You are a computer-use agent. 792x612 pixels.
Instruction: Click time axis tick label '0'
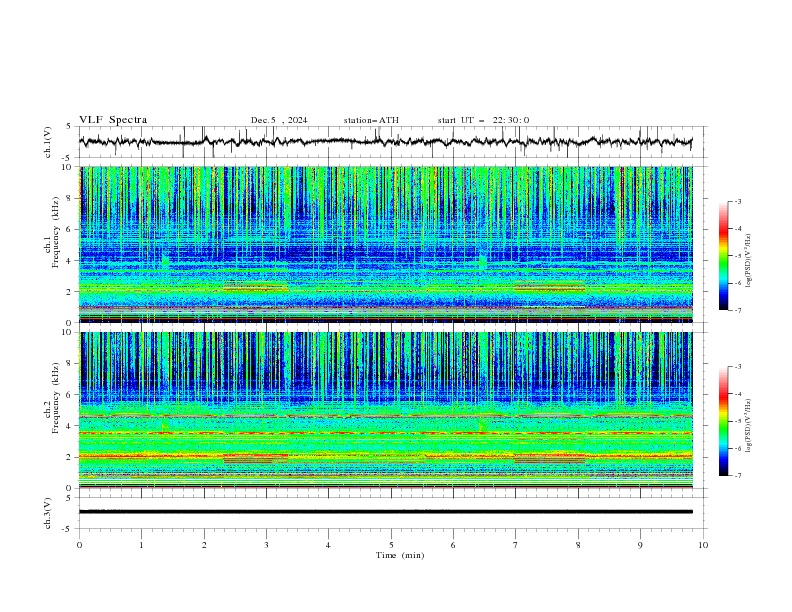coord(79,545)
